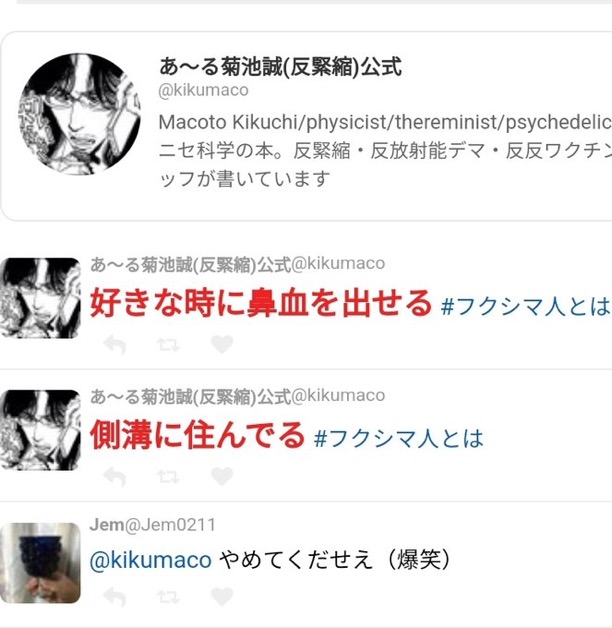Like the 側溝に住んでる tweet

click(222, 476)
